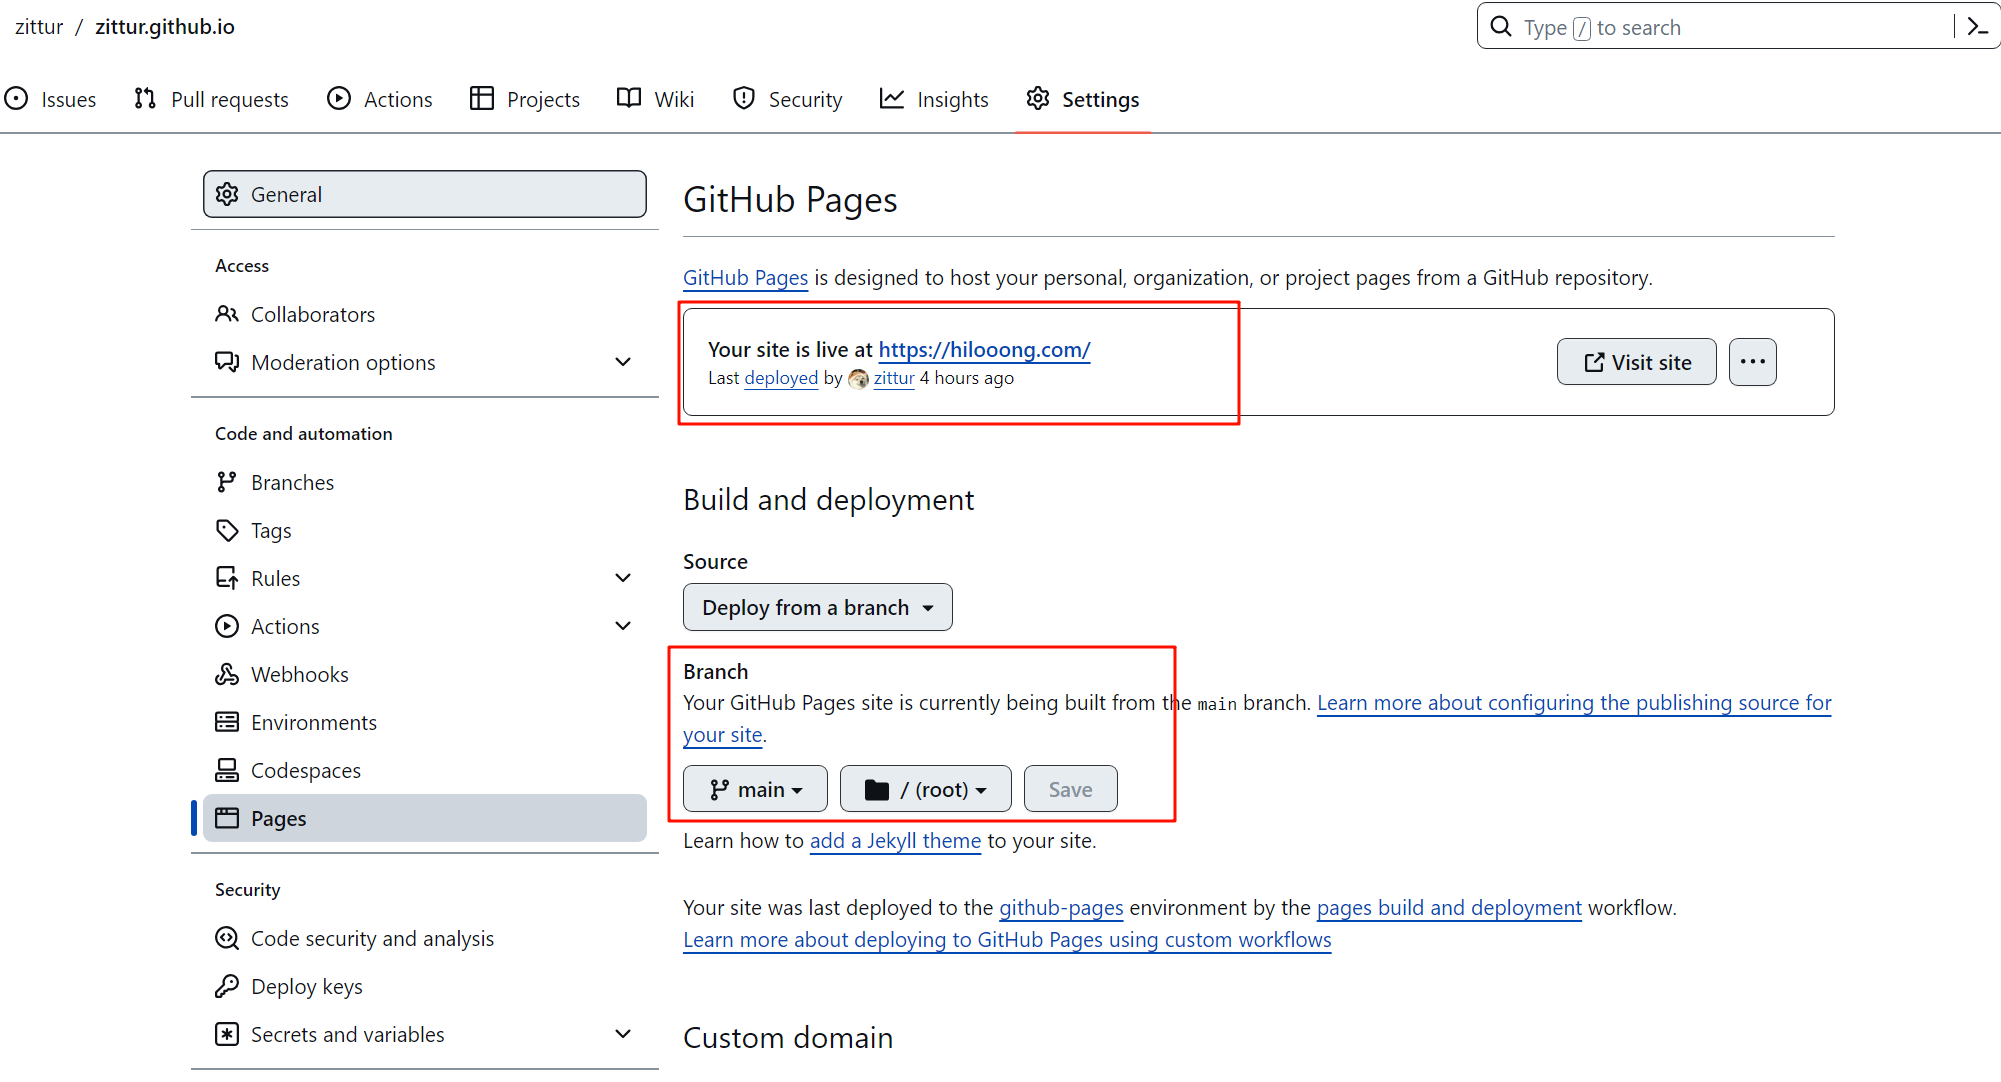2001x1082 pixels.
Task: Click the Insights graph icon
Action: [892, 98]
